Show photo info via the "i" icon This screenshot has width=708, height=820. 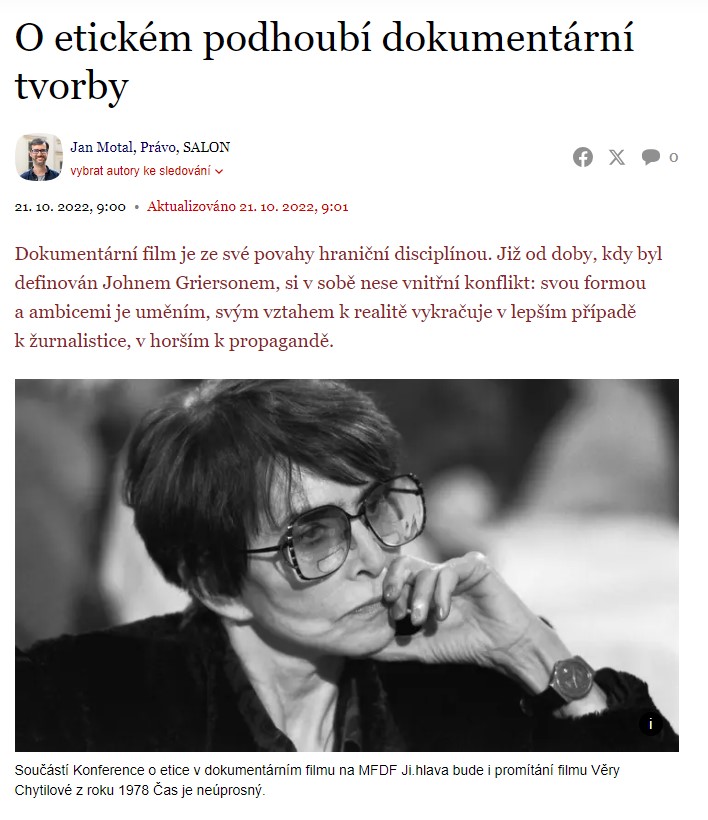point(650,724)
